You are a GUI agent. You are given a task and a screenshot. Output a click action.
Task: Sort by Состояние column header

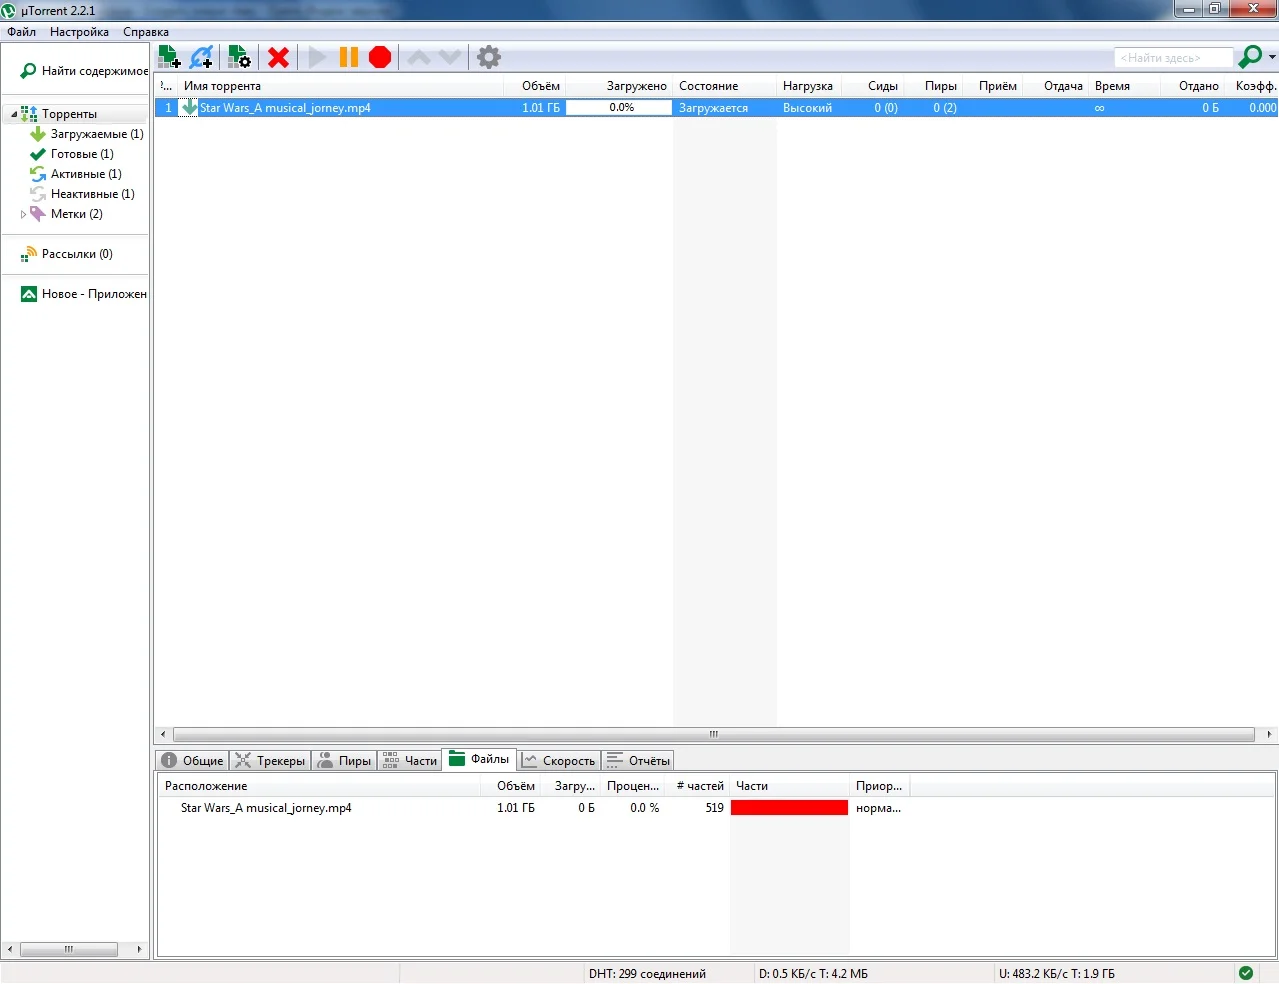click(724, 86)
